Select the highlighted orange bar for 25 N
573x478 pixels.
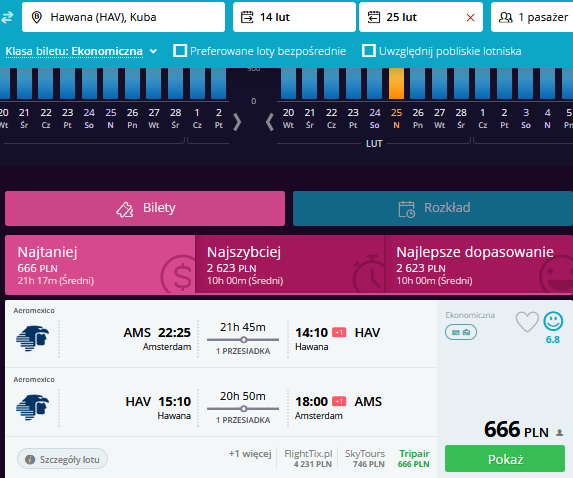point(396,84)
